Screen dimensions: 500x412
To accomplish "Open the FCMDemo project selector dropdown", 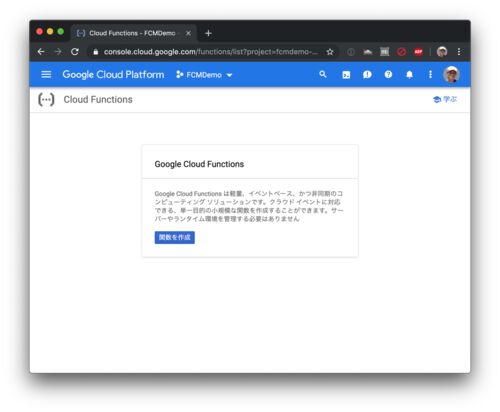I will [x=204, y=75].
